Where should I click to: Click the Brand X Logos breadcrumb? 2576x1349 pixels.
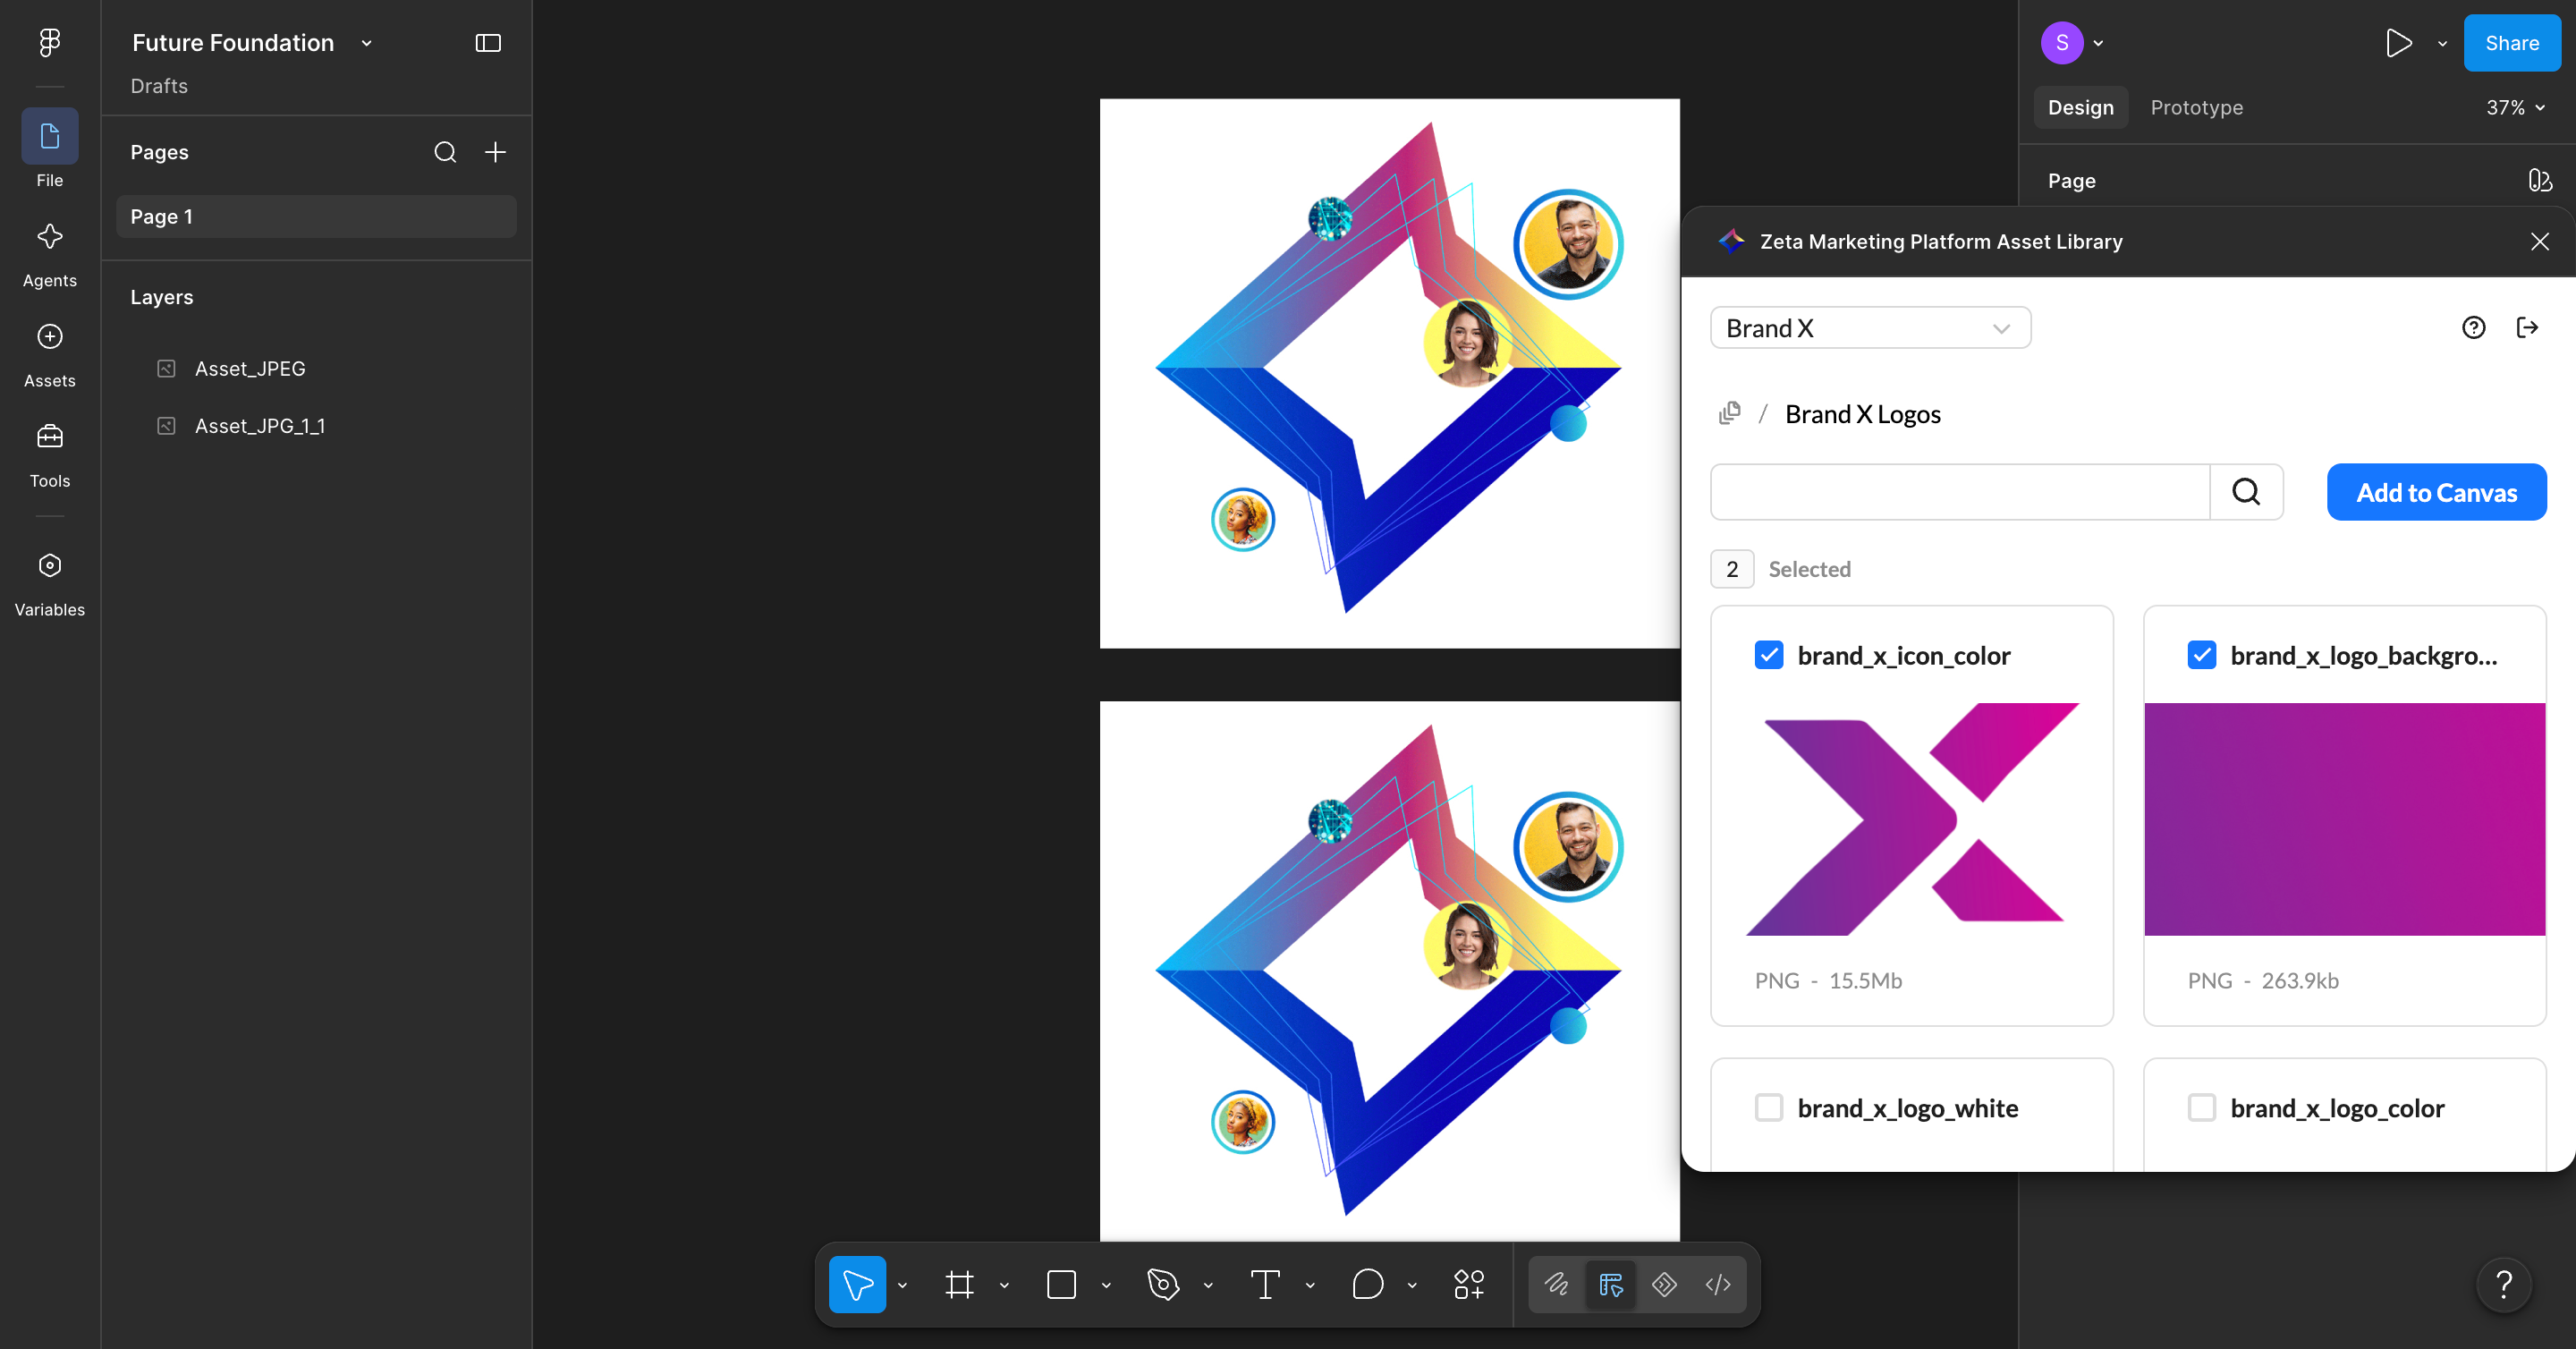pos(1863,414)
